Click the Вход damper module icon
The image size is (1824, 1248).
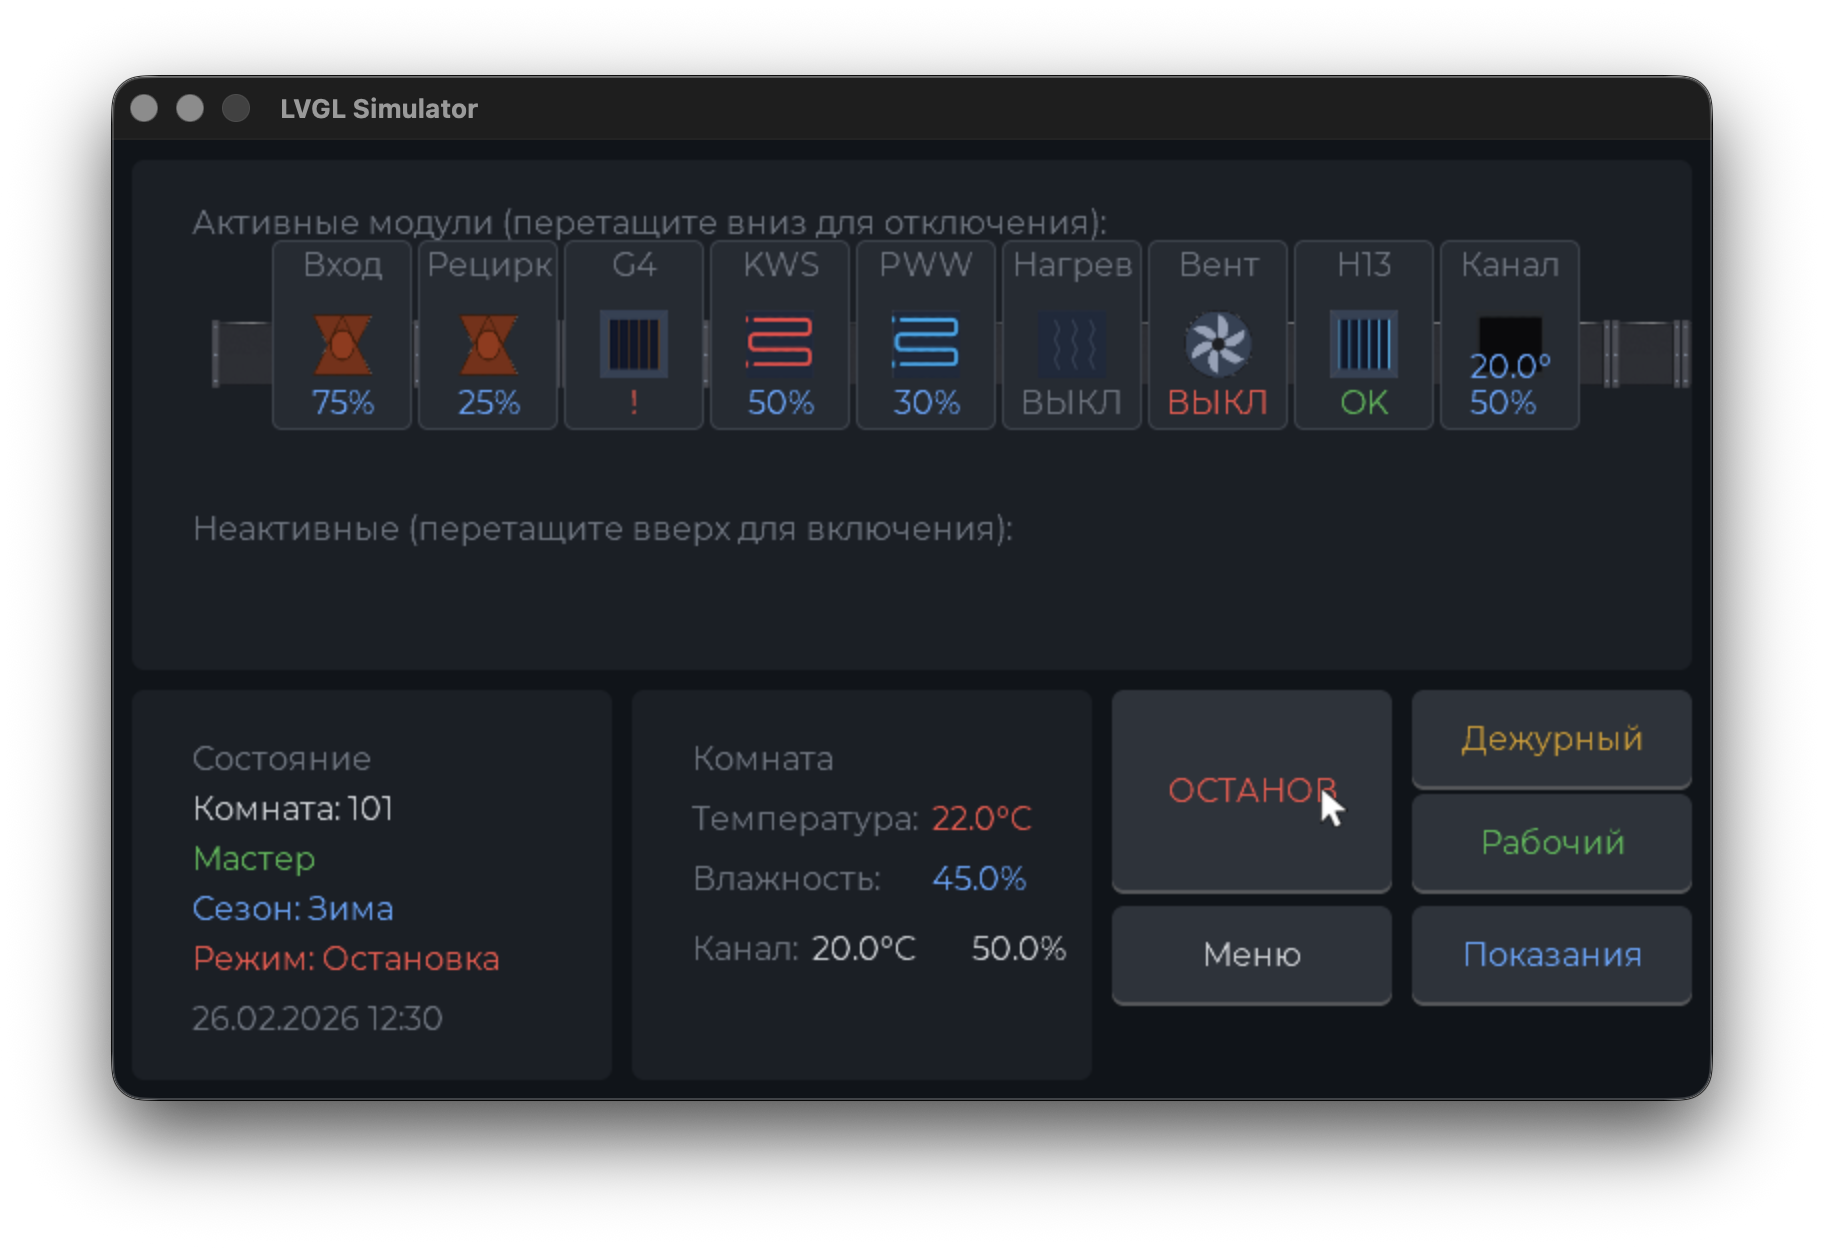342,344
